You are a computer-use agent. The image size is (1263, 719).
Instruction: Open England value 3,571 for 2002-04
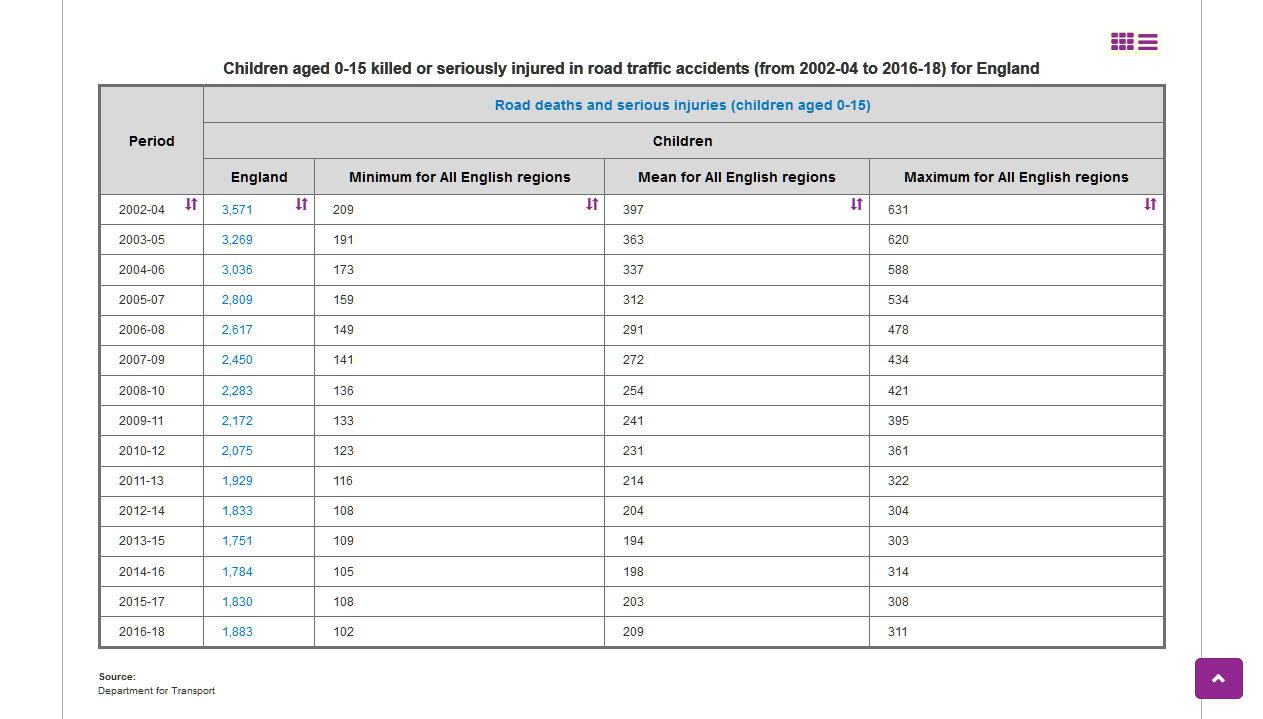(237, 210)
